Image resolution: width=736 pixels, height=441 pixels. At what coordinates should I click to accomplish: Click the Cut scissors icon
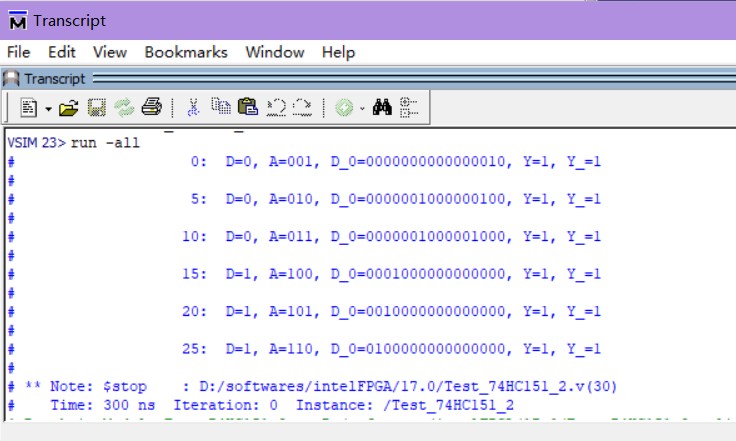pyautogui.click(x=193, y=107)
